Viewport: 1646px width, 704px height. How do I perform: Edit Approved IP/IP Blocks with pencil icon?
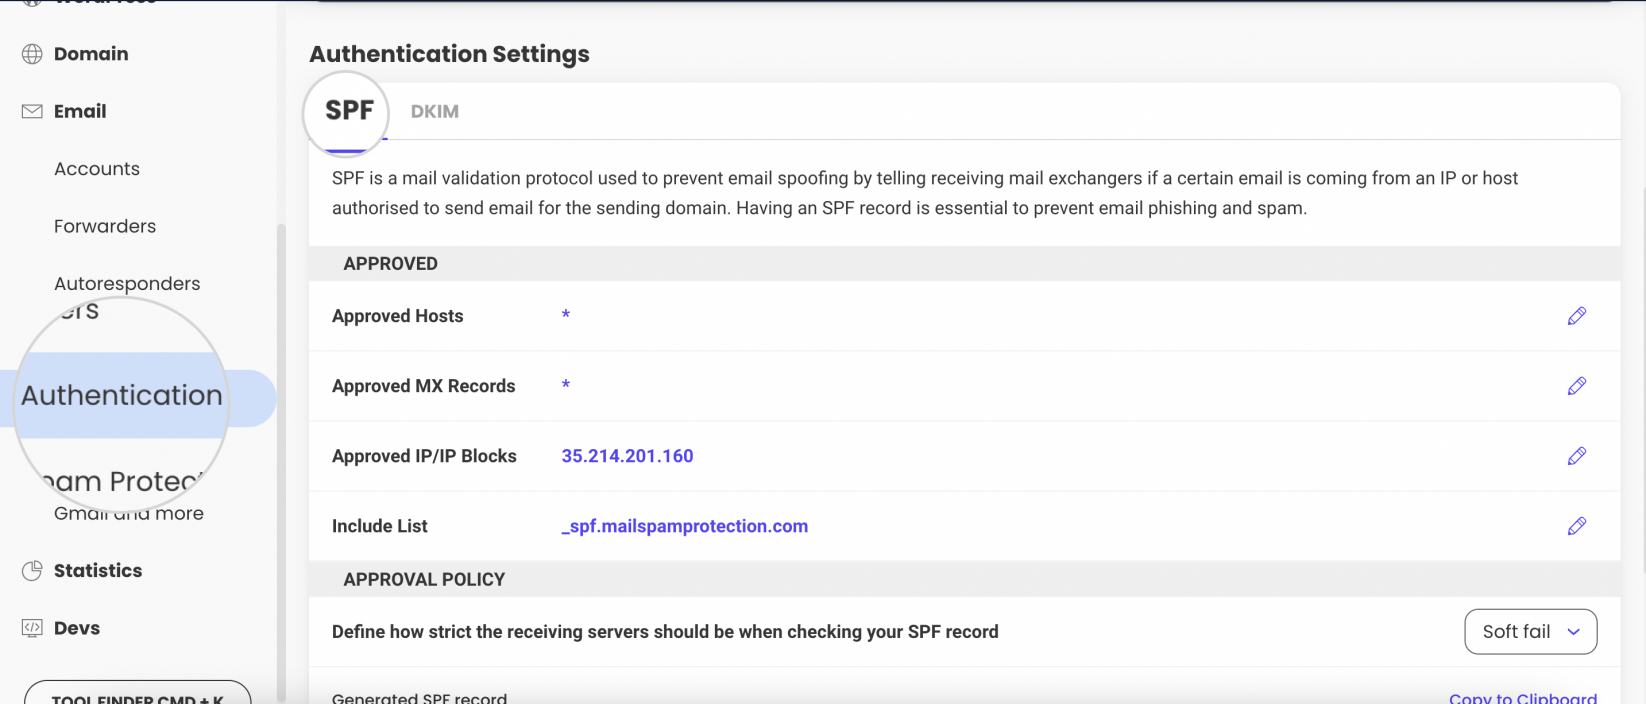1577,456
